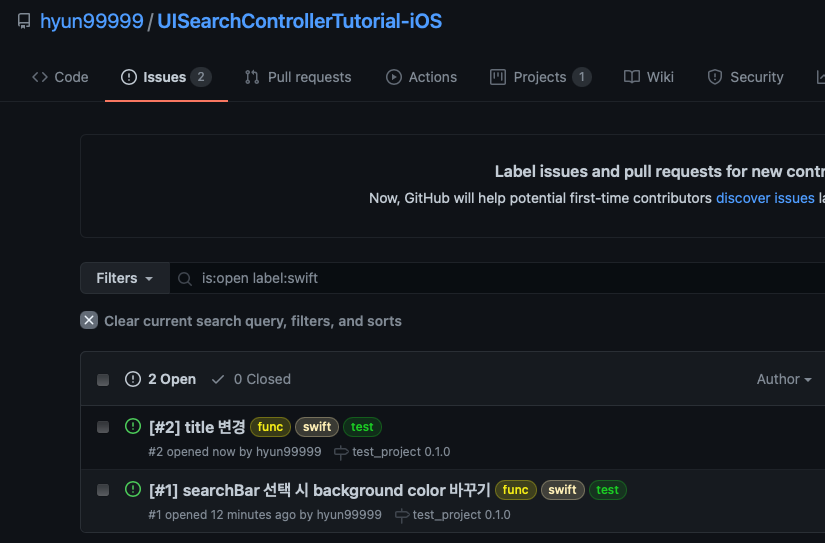
Task: Click the Issues count badge showing 2
Action: 201,77
